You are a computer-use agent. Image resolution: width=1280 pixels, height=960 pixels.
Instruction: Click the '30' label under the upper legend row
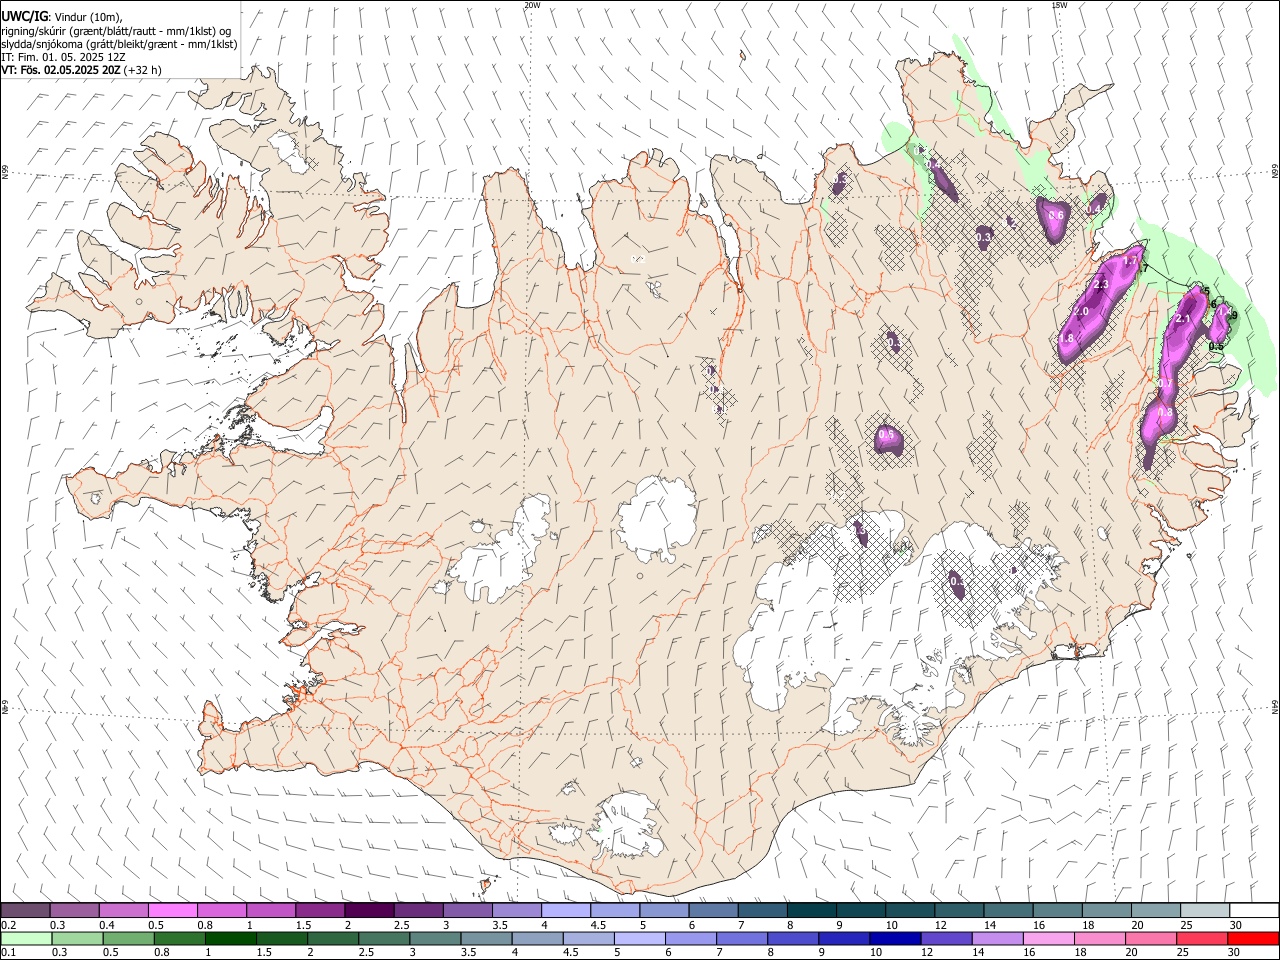click(1236, 925)
